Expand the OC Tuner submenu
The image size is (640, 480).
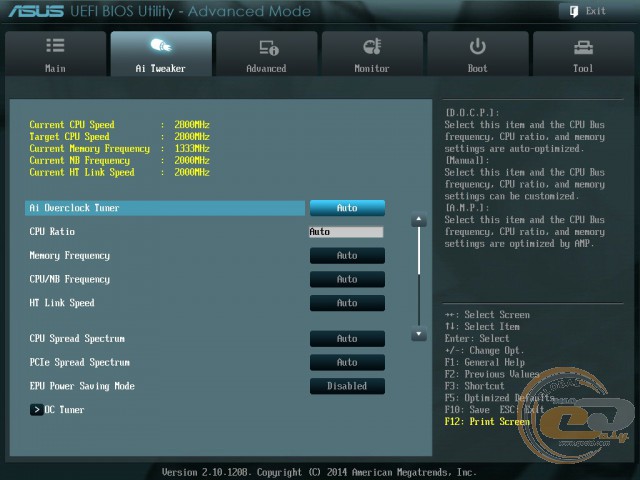point(57,409)
